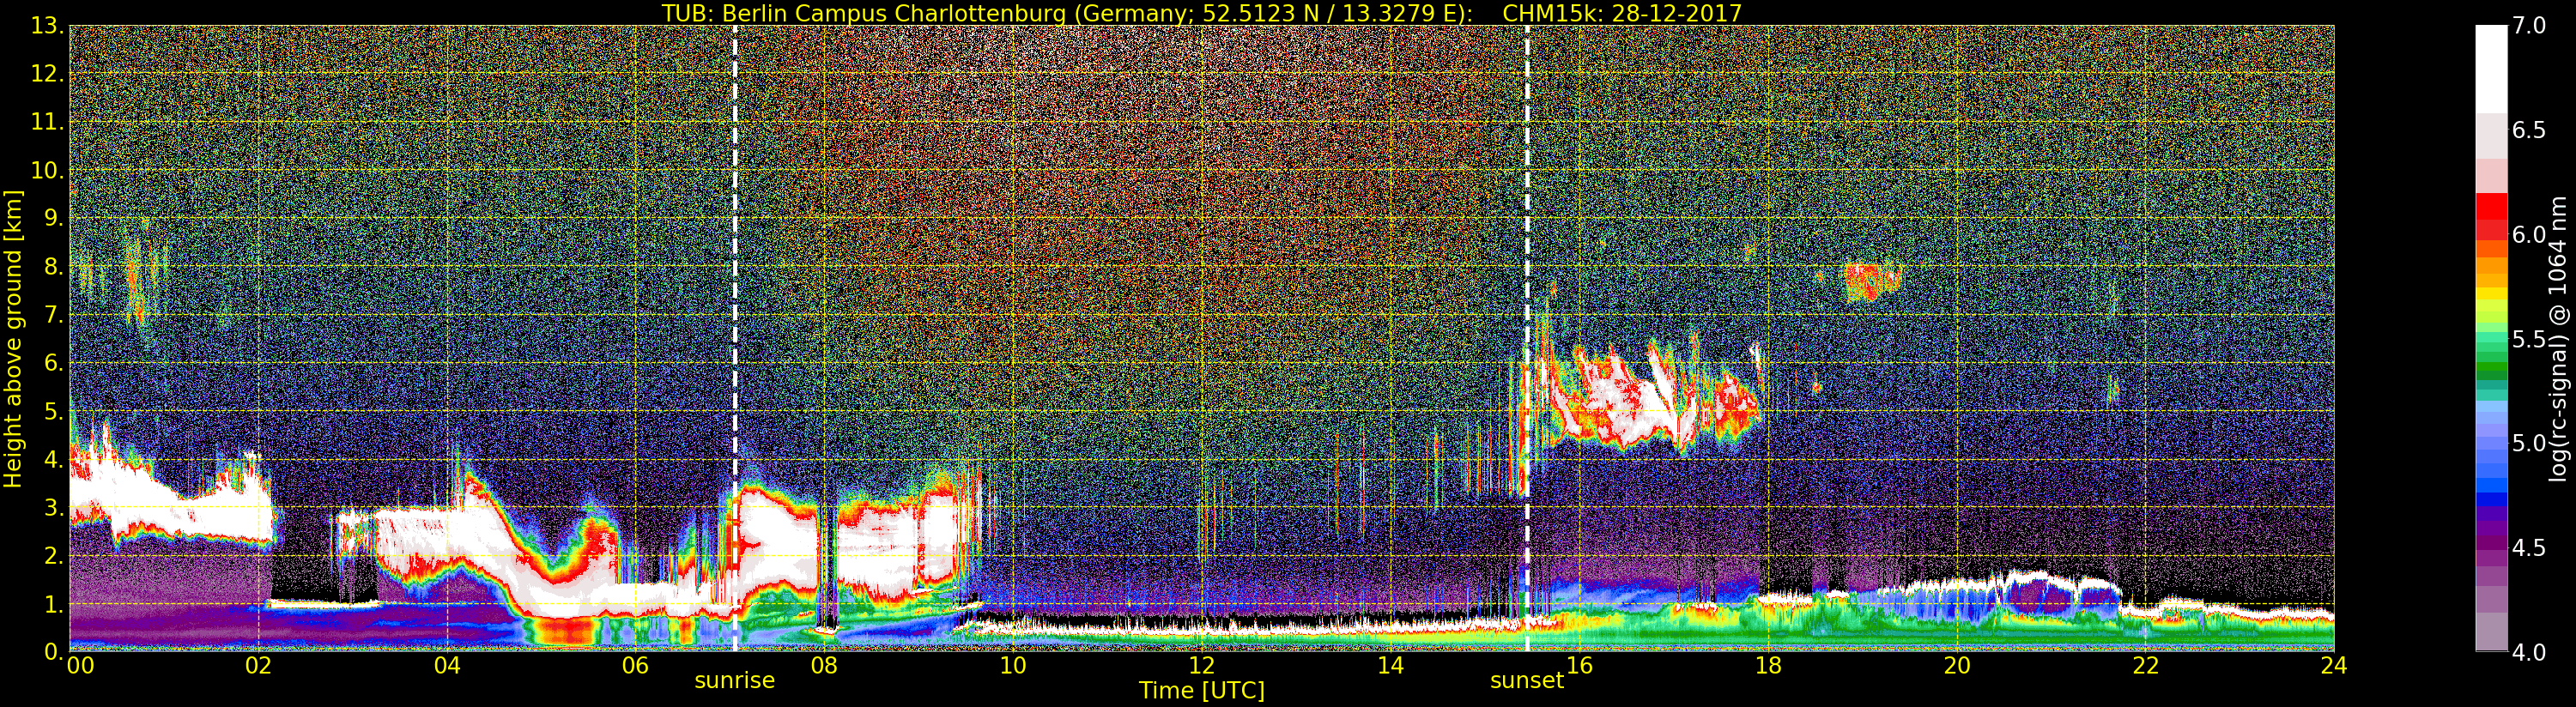Click the colorbar tick label '5.0'

click(x=2529, y=443)
